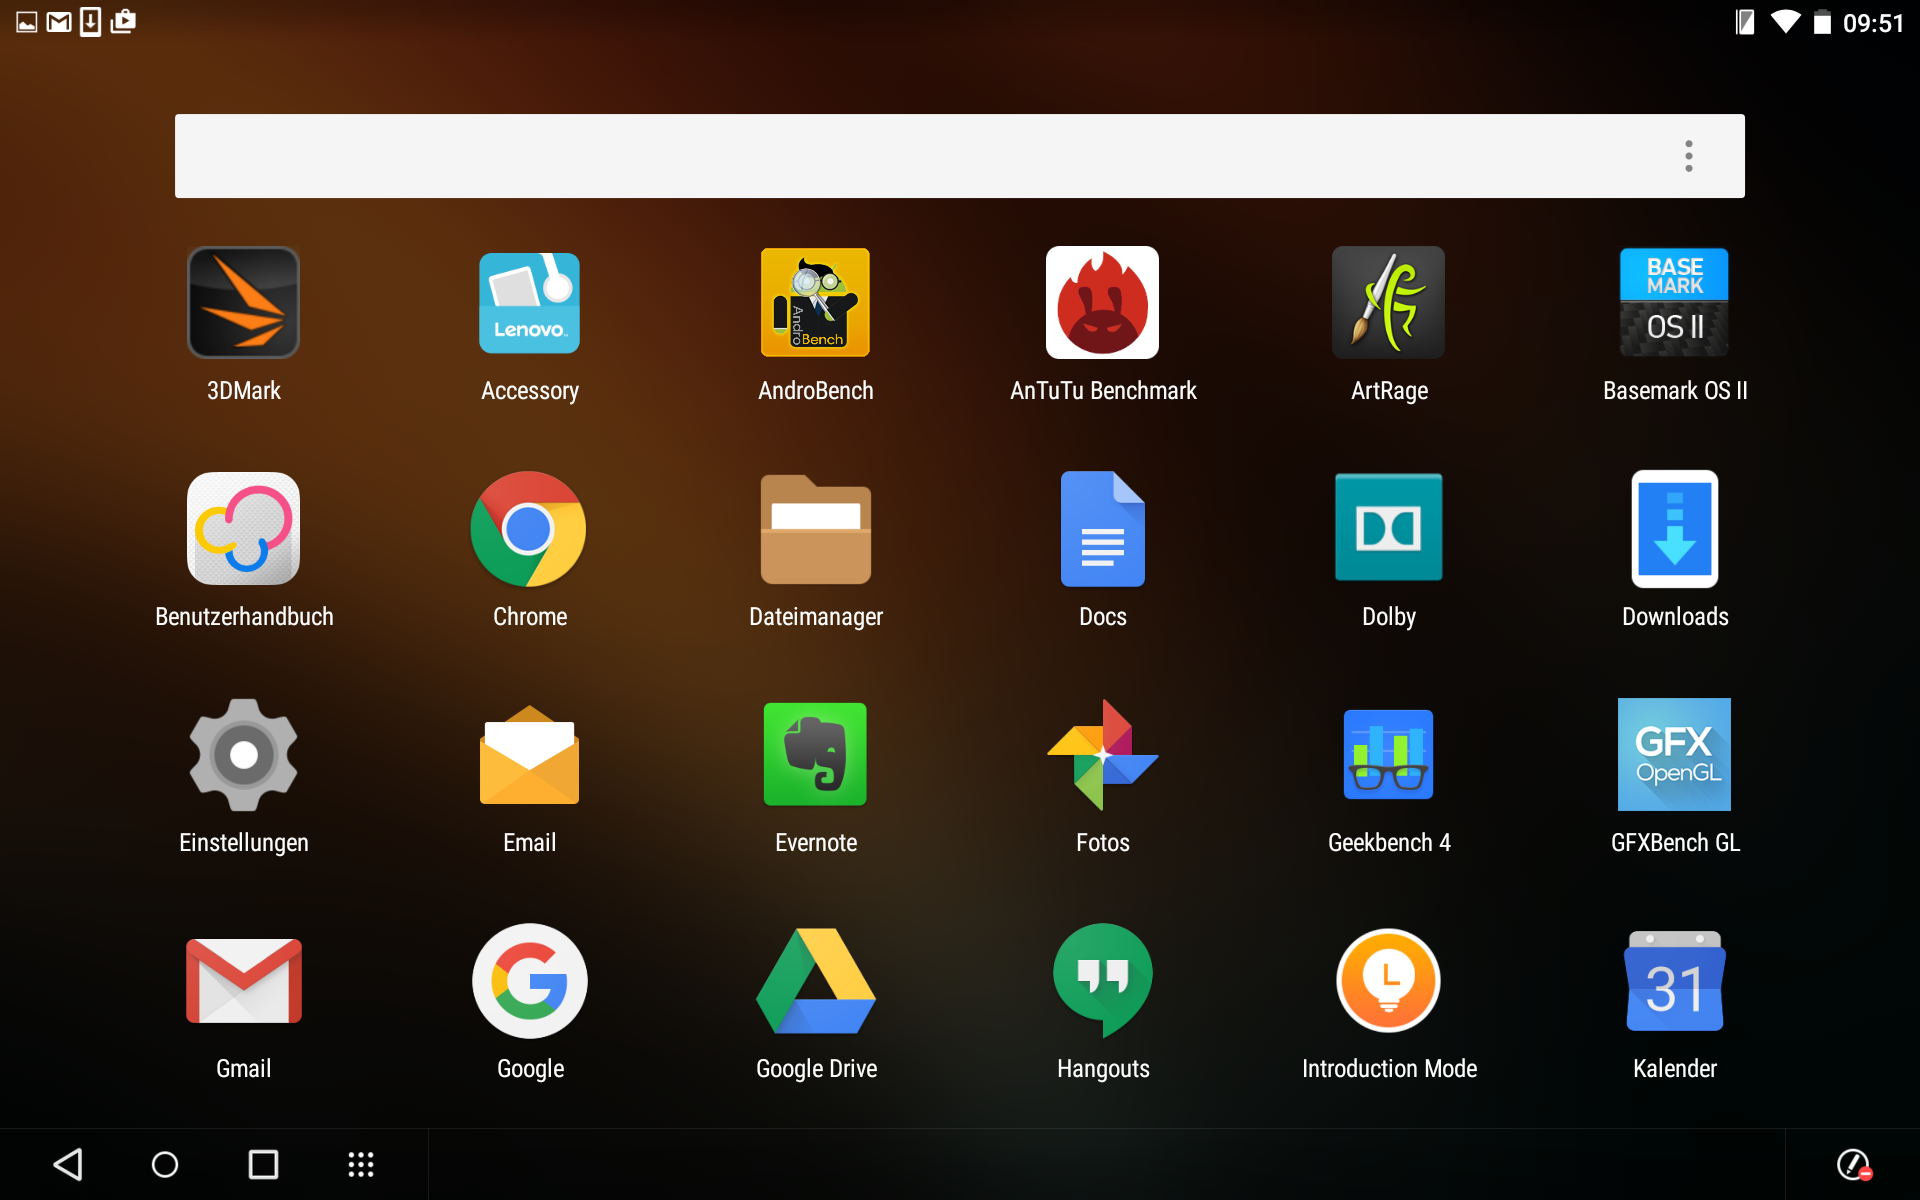Tap the 09:51 clock
Screen dimensions: 1920x1200
[x=1873, y=23]
